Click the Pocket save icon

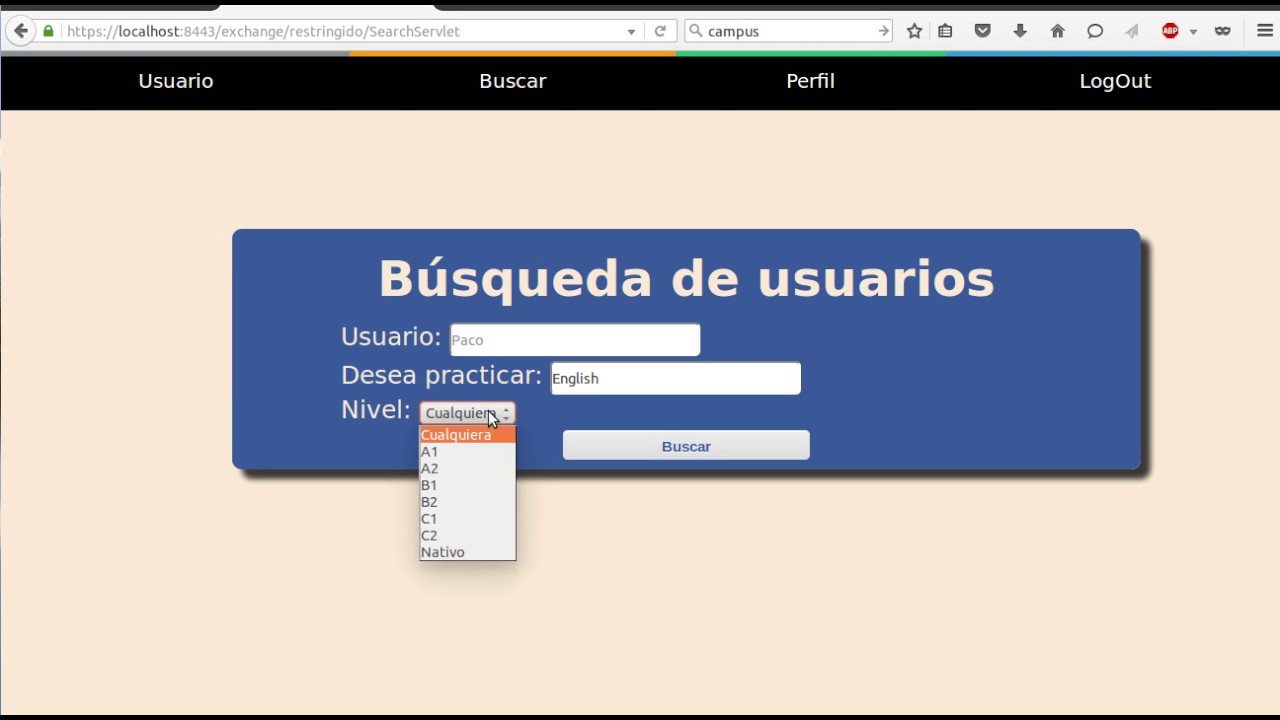(x=982, y=31)
